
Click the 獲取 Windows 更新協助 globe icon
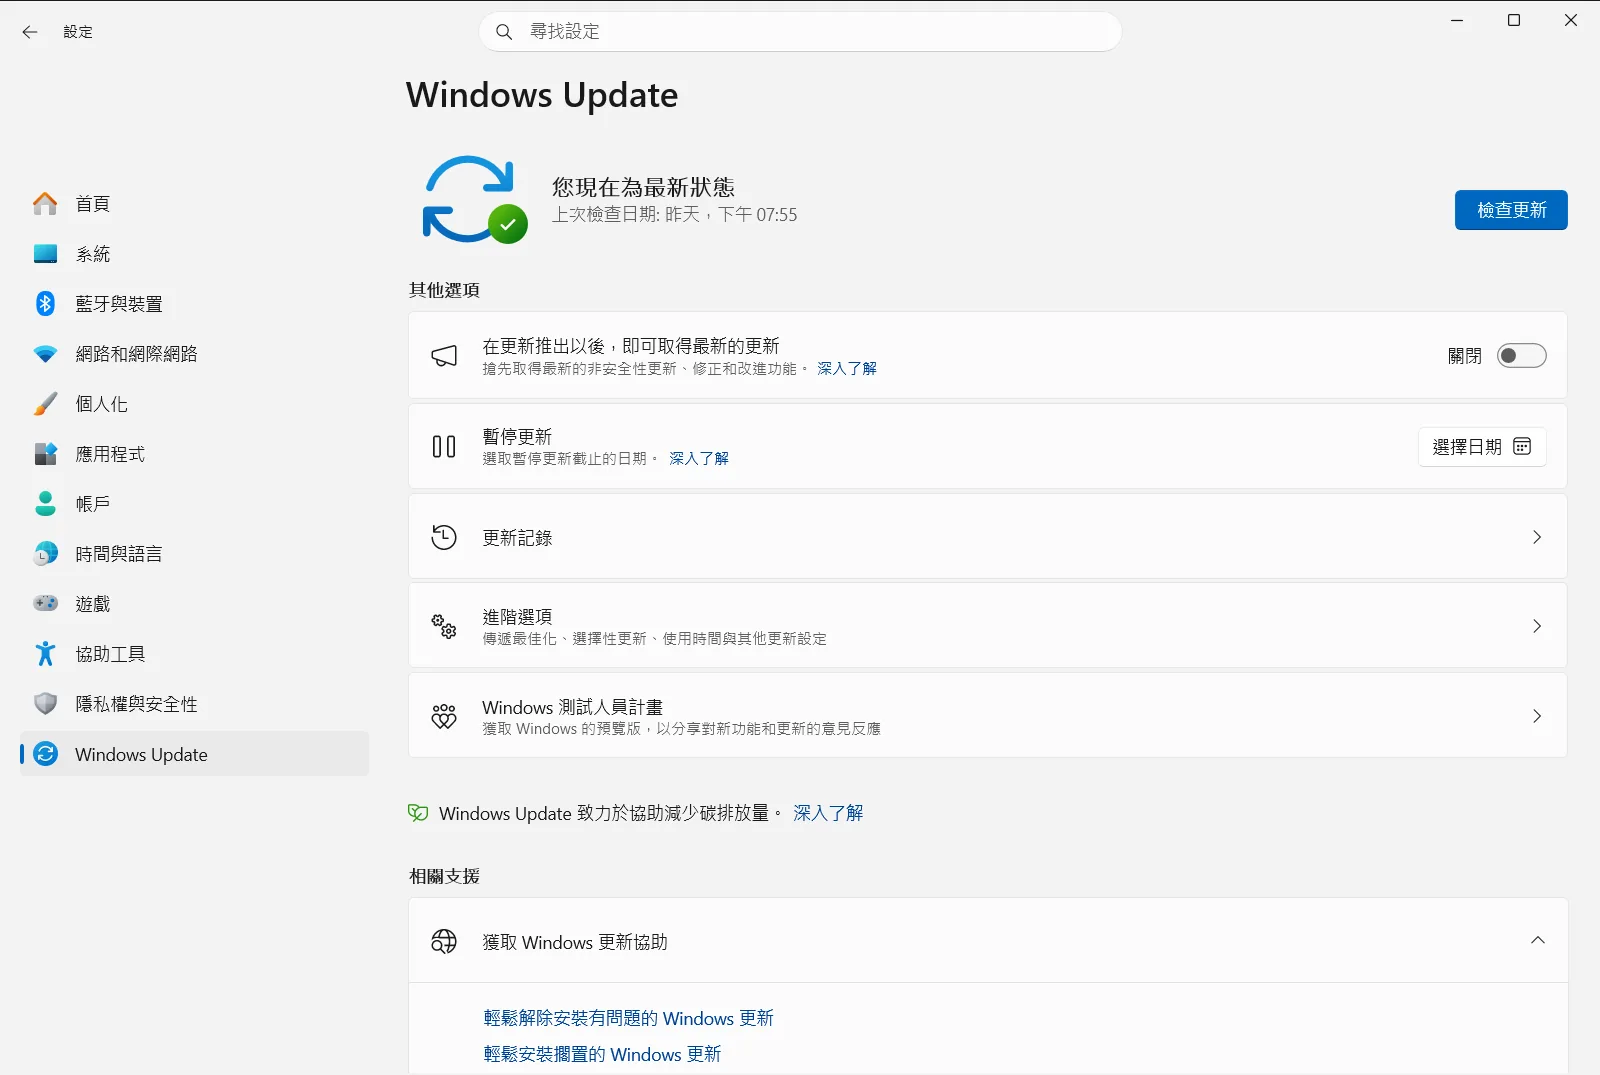point(444,941)
